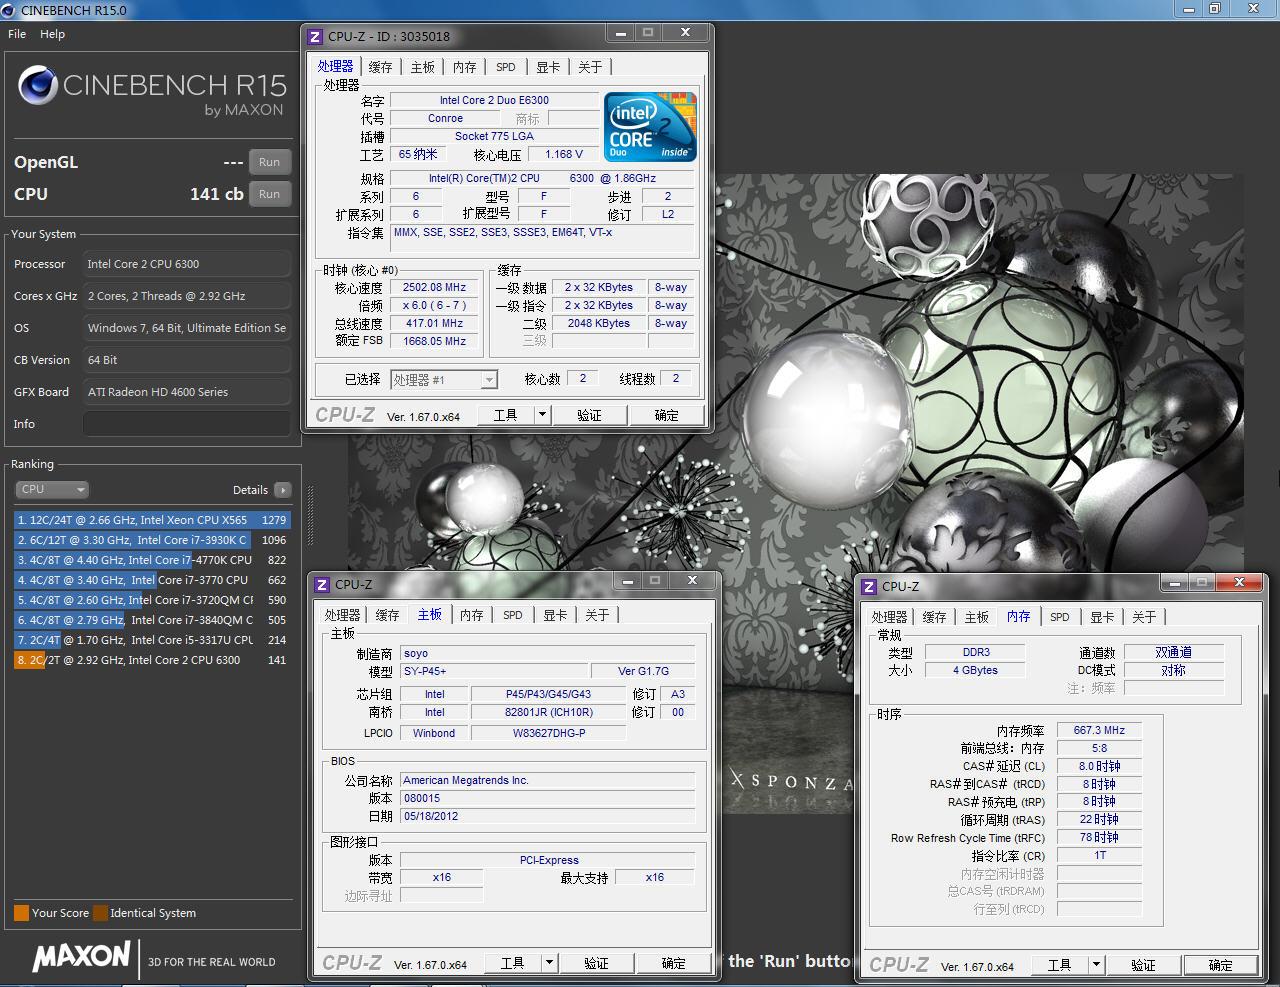Click 验证 button in memory CPU-Z window
This screenshot has width=1280, height=987.
point(1144,964)
